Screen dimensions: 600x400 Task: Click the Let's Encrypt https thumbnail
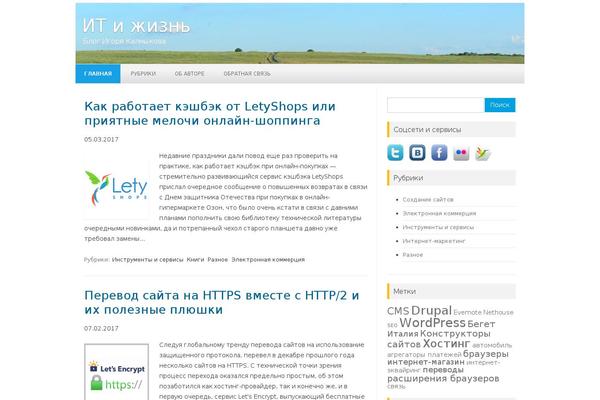pos(116,372)
